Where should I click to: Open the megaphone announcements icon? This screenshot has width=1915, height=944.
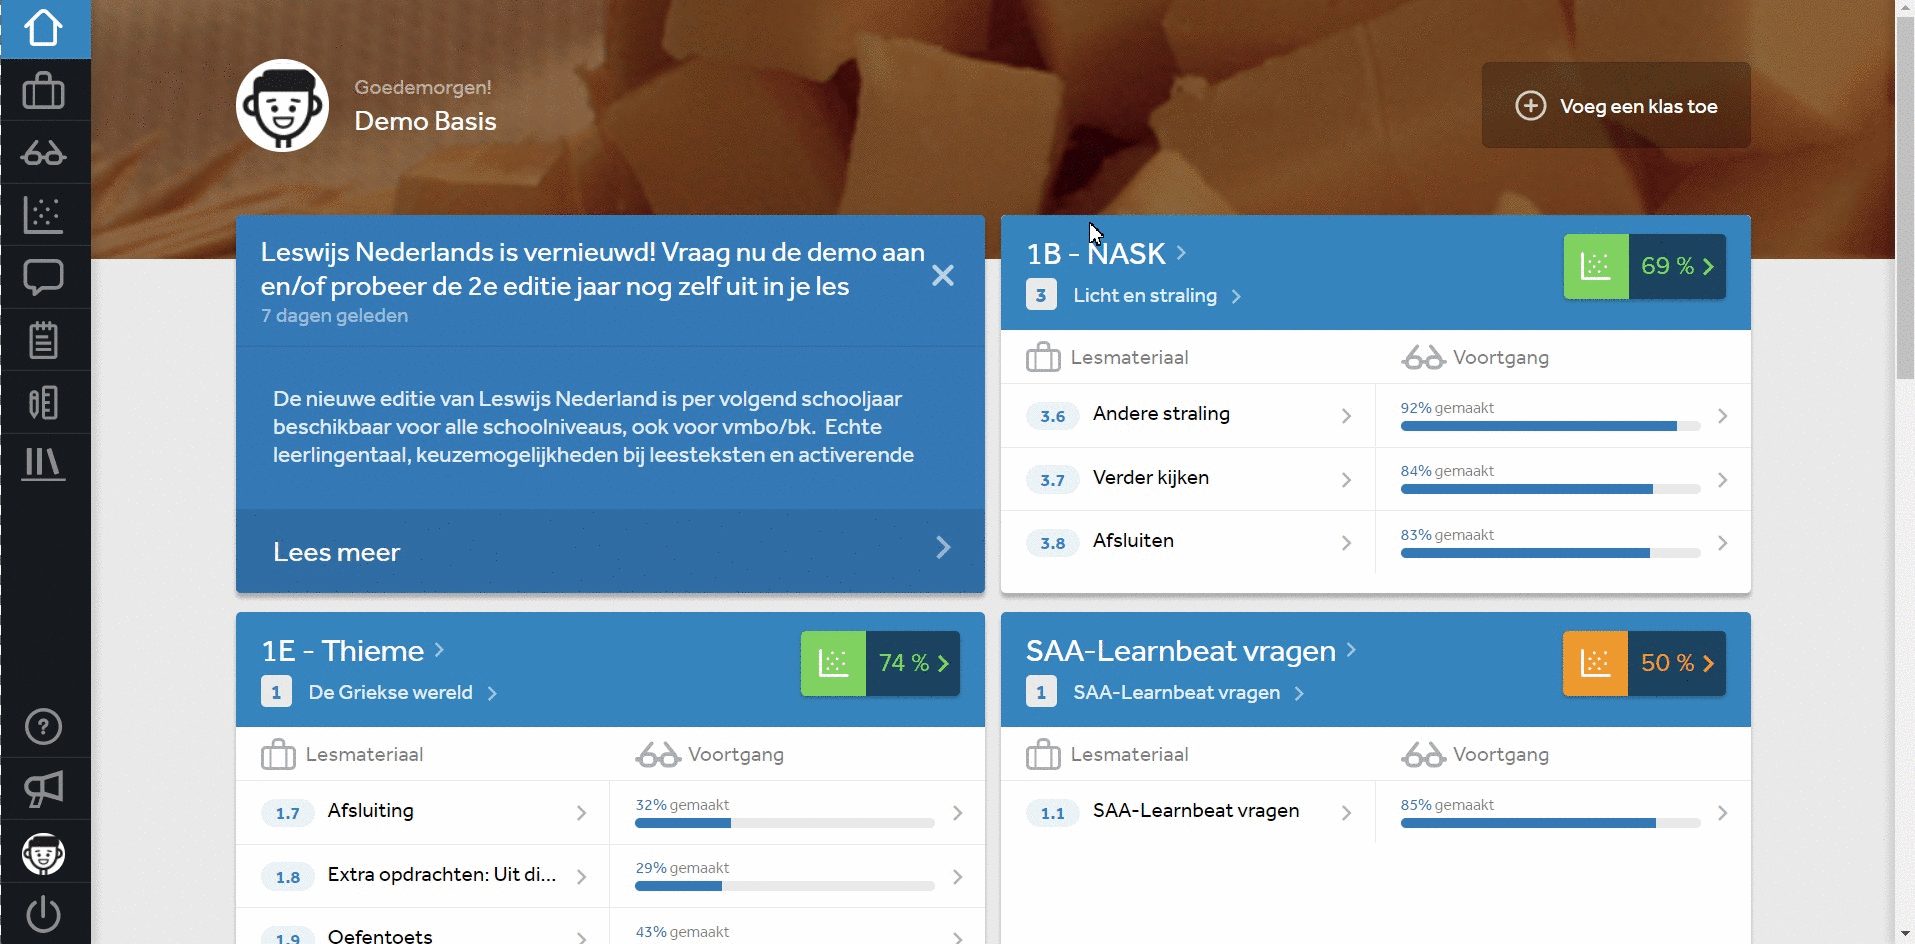click(44, 789)
